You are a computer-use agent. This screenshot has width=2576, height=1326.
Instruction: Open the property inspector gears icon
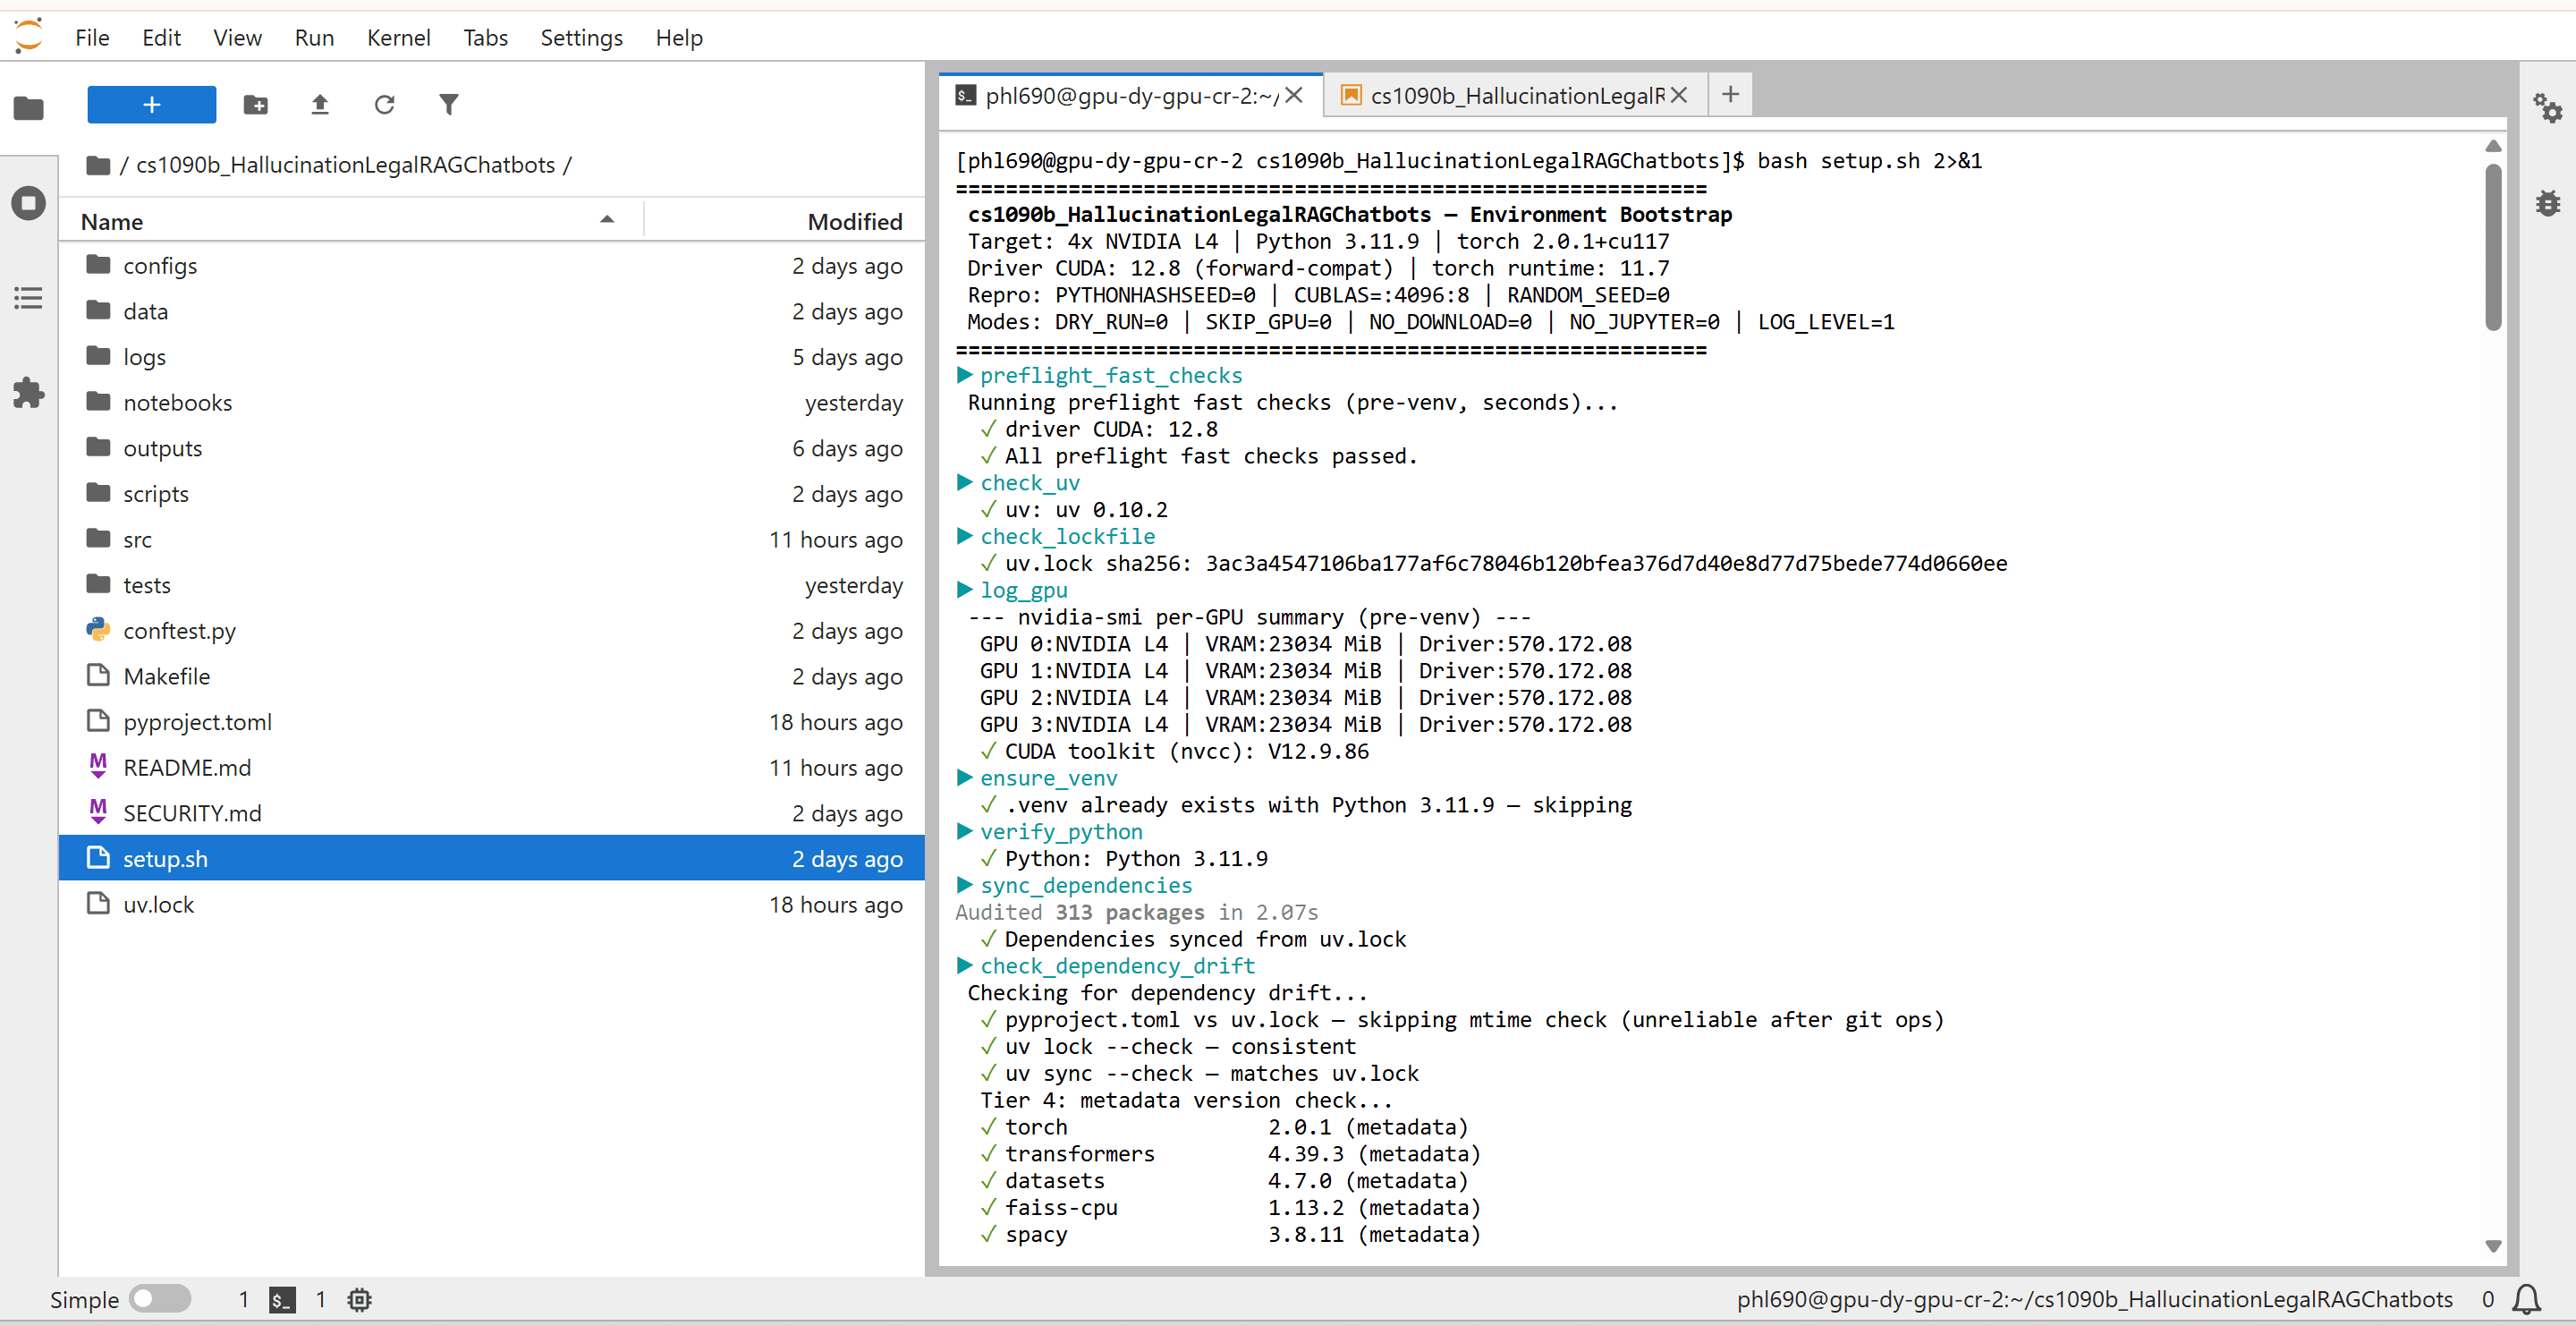[2548, 108]
